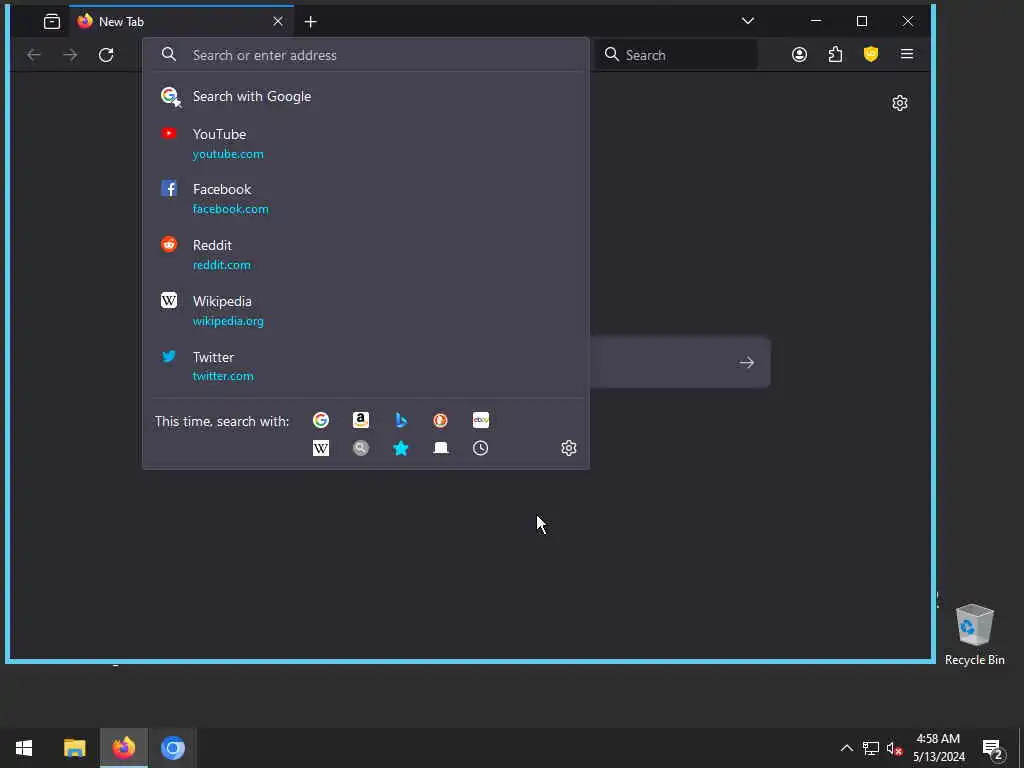1024x768 pixels.
Task: Open the network tray icon
Action: coord(871,748)
